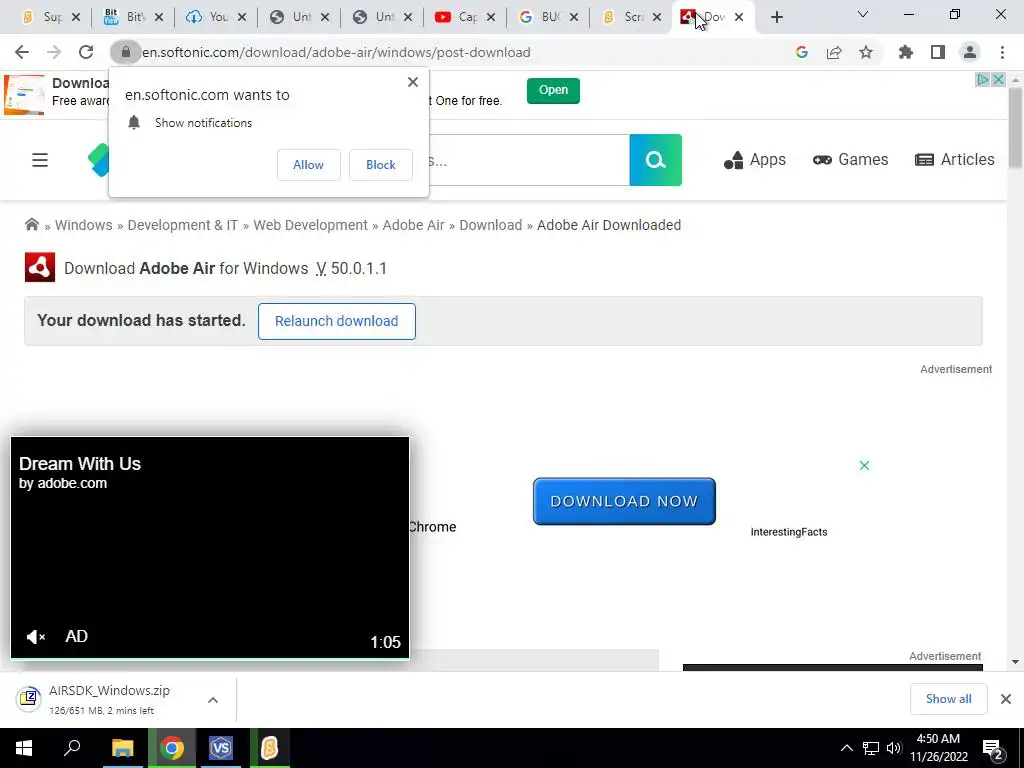
Task: Open Chrome three-dot menu
Action: pos(1002,52)
